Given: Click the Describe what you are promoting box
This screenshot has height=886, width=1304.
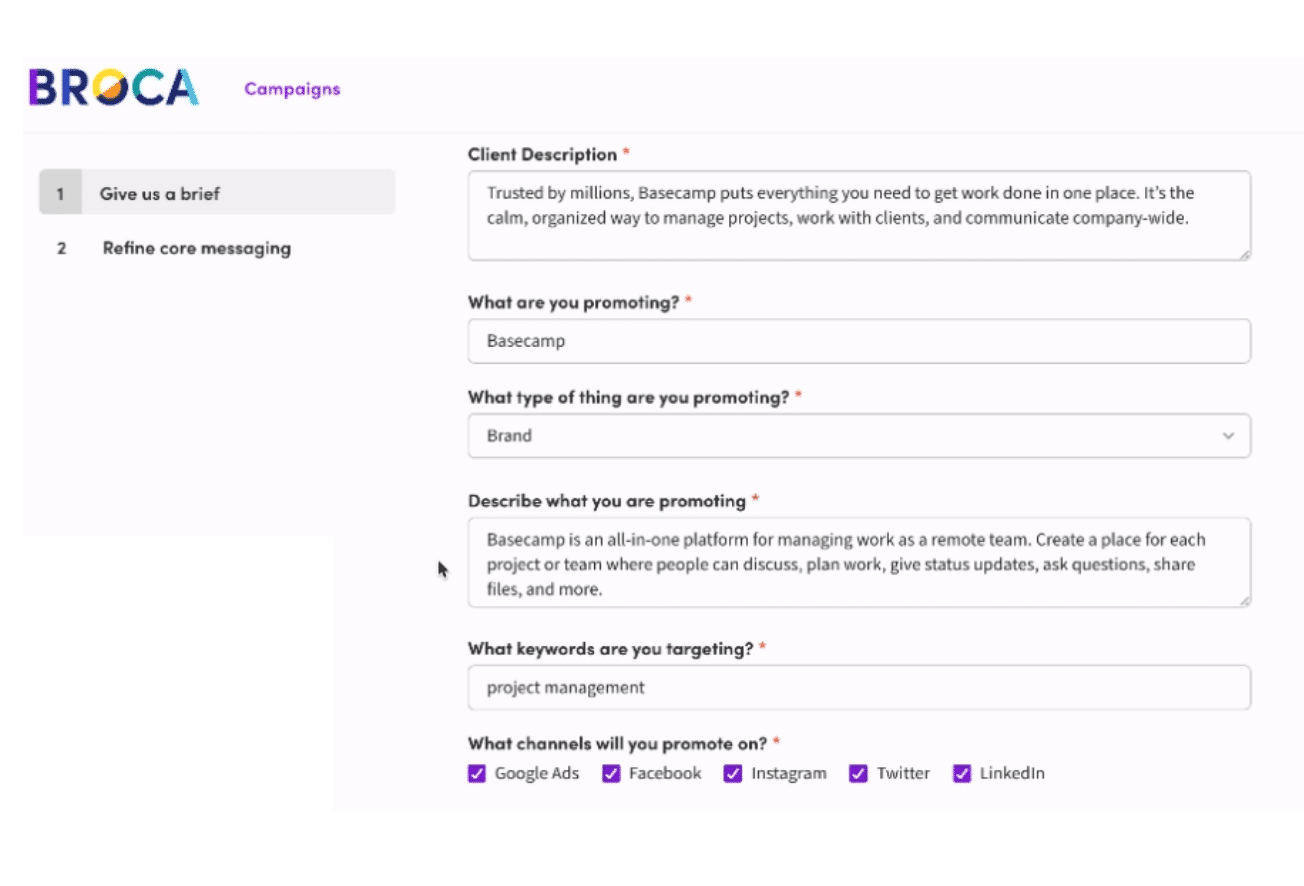Looking at the screenshot, I should pos(858,563).
